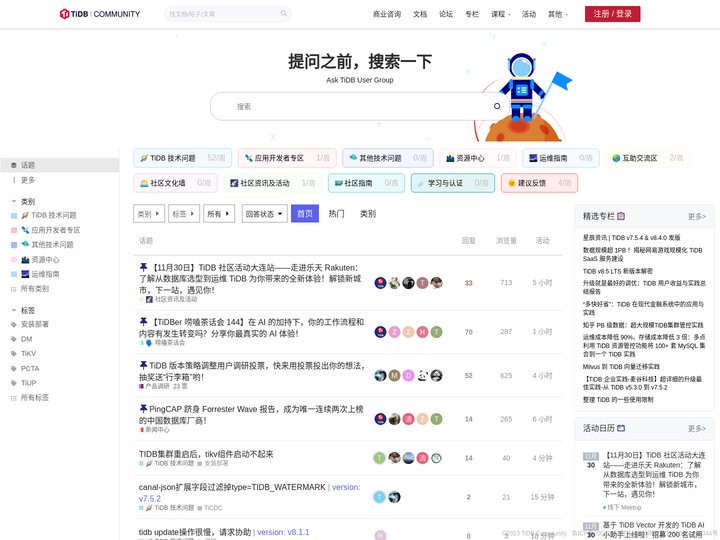Select the TiKV tag in sidebar
Viewport: 720px width, 540px height.
(23, 354)
